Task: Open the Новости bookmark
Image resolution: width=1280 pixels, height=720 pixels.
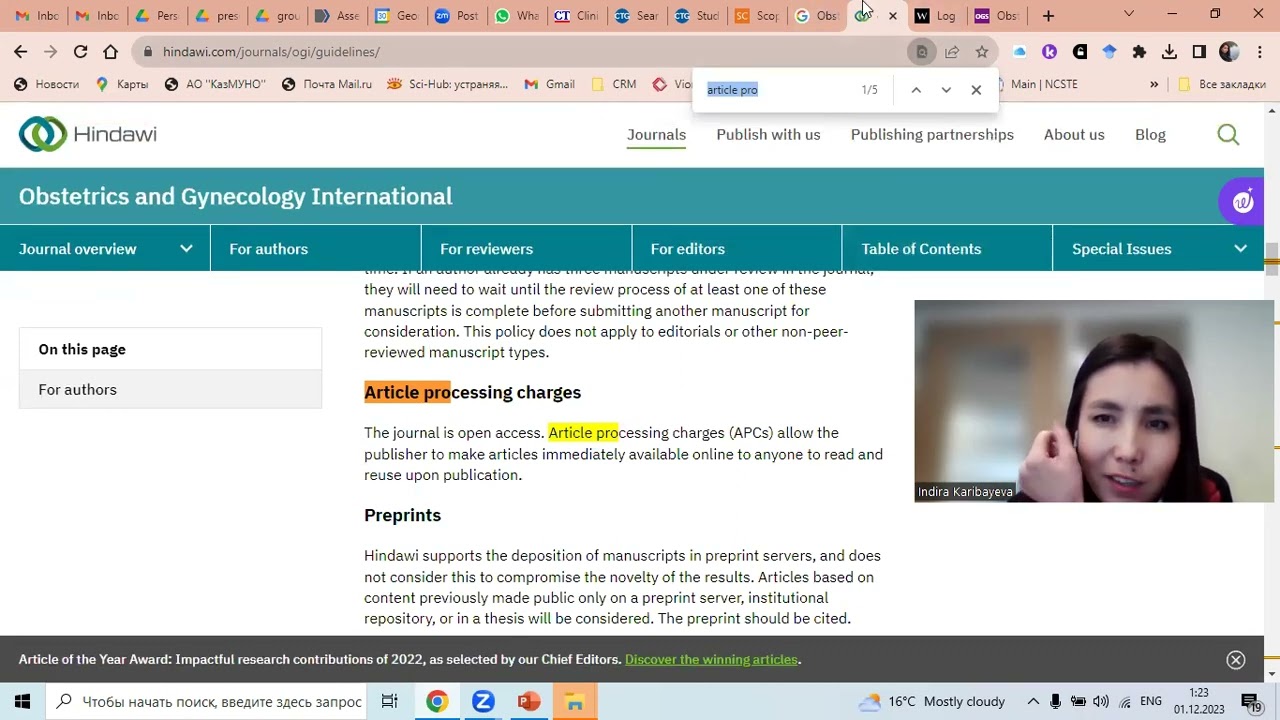Action: [47, 84]
